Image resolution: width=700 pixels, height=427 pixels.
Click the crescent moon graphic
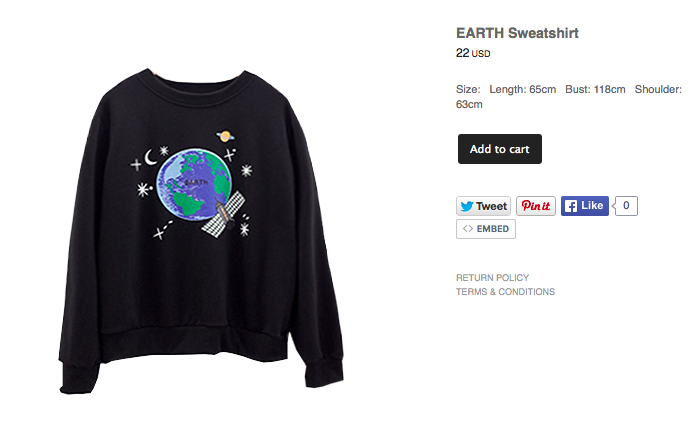(150, 157)
